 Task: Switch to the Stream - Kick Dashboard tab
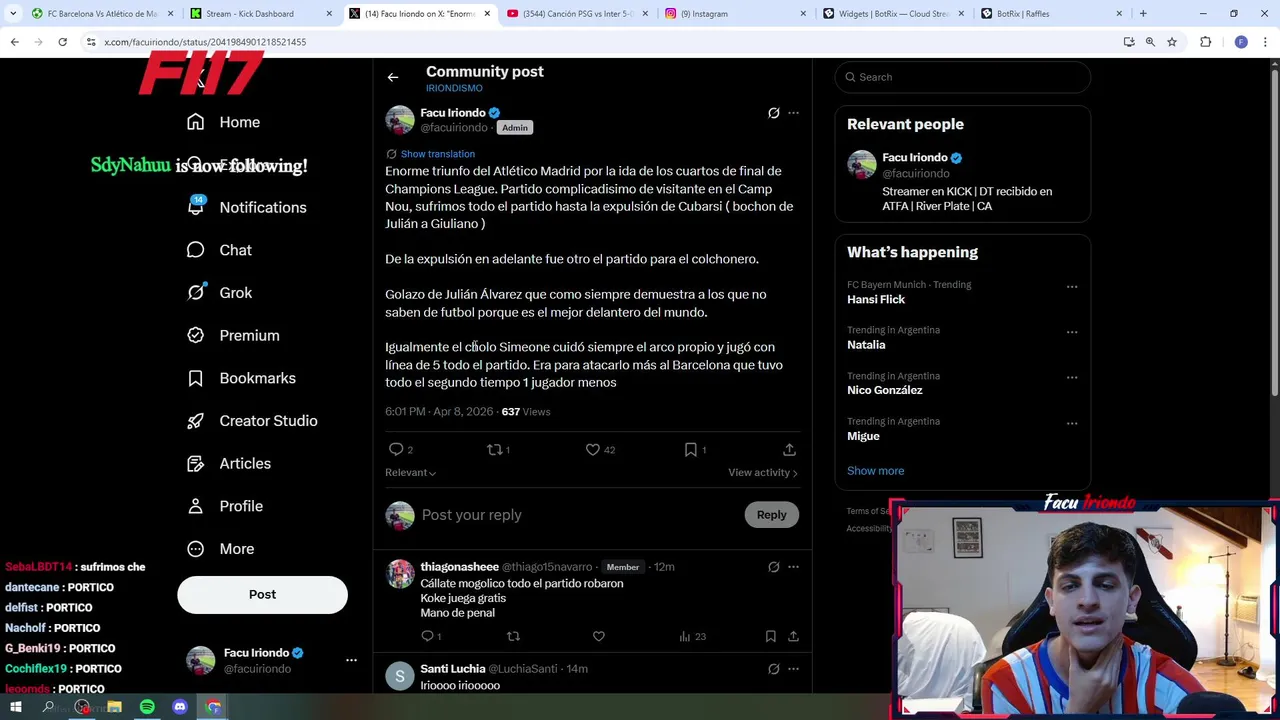point(262,14)
